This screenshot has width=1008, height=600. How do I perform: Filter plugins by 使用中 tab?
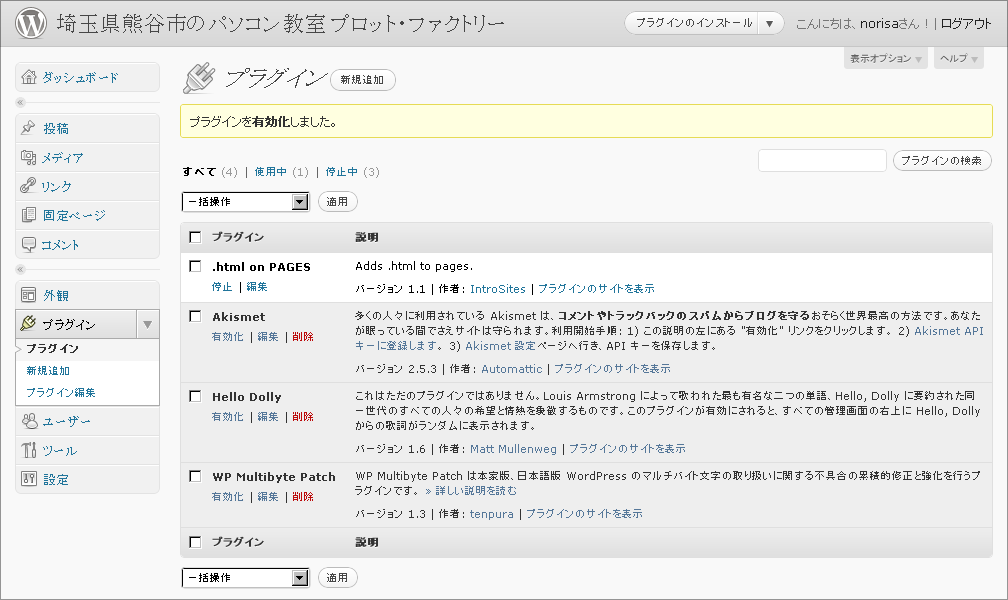[271, 172]
